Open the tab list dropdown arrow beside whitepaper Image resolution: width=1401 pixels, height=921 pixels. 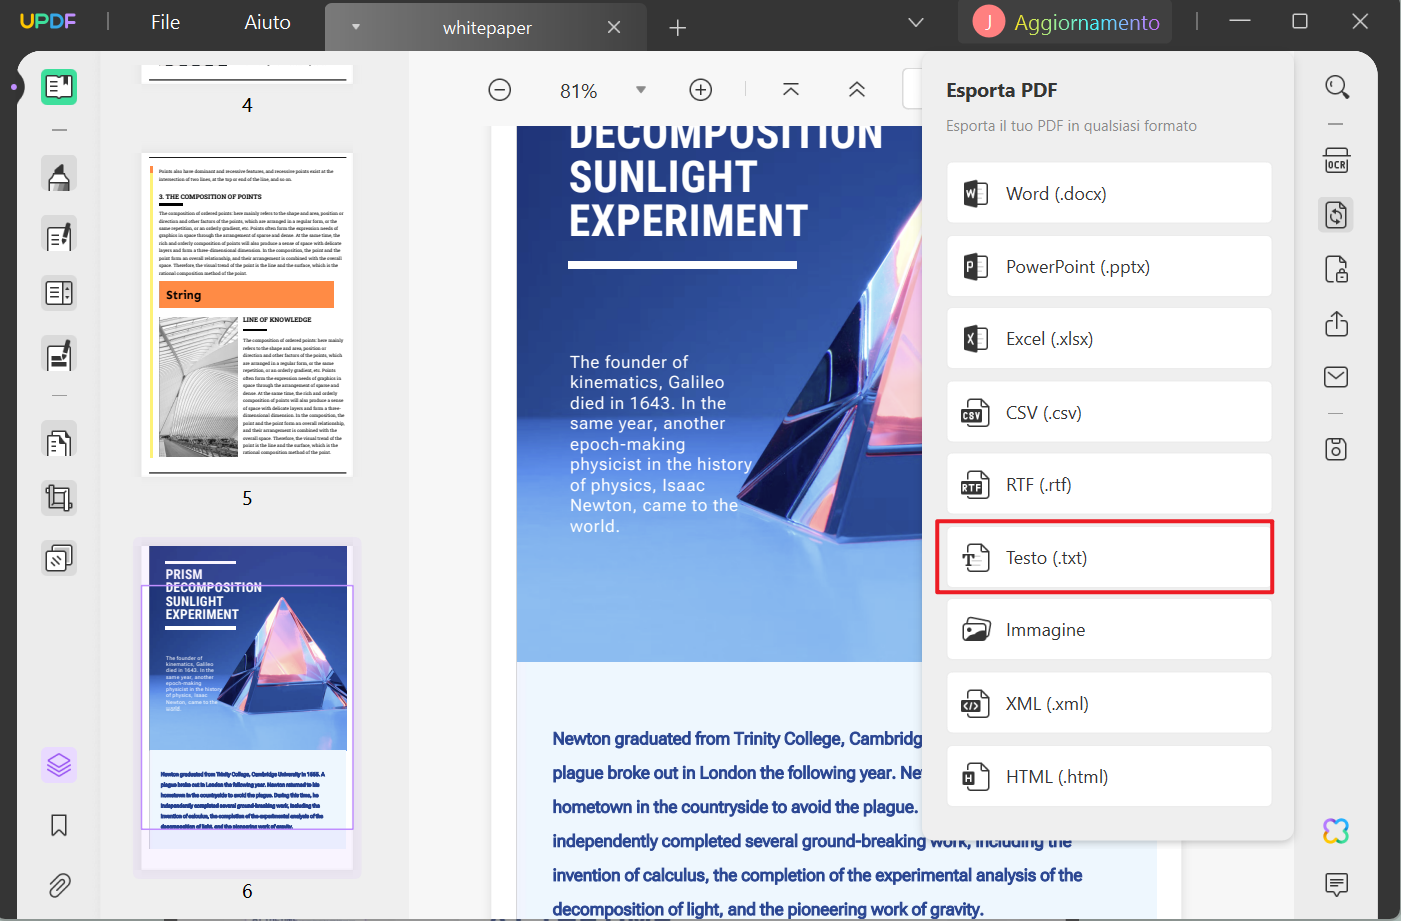point(355,27)
